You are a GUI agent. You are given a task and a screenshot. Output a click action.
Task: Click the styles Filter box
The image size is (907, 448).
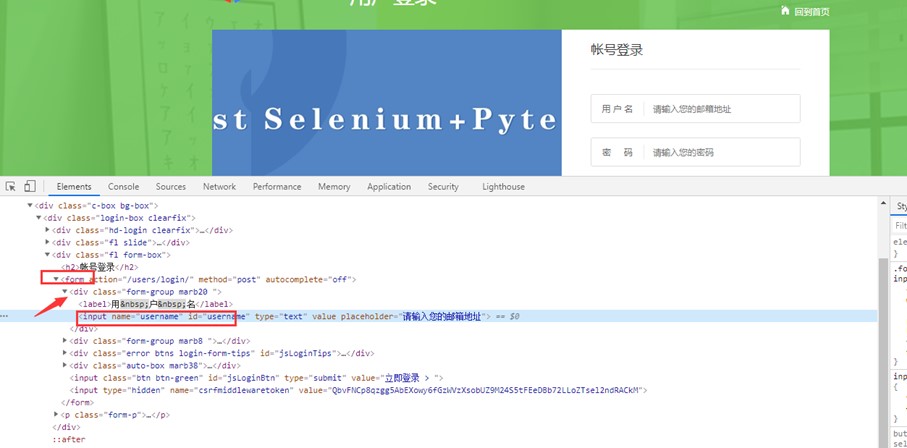(x=899, y=226)
